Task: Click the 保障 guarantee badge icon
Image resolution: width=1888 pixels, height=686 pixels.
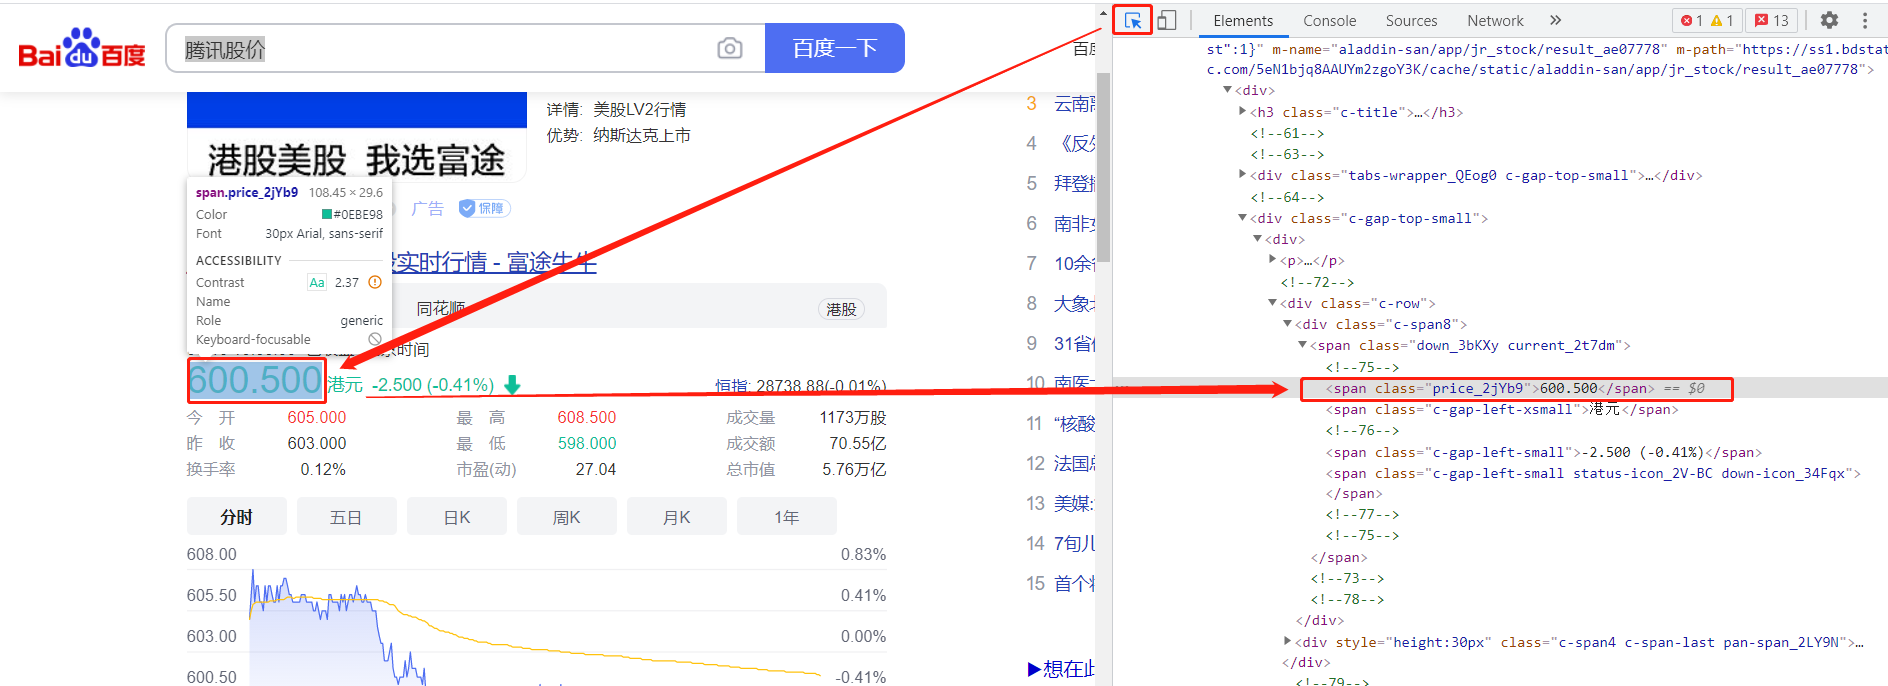Action: click(484, 208)
